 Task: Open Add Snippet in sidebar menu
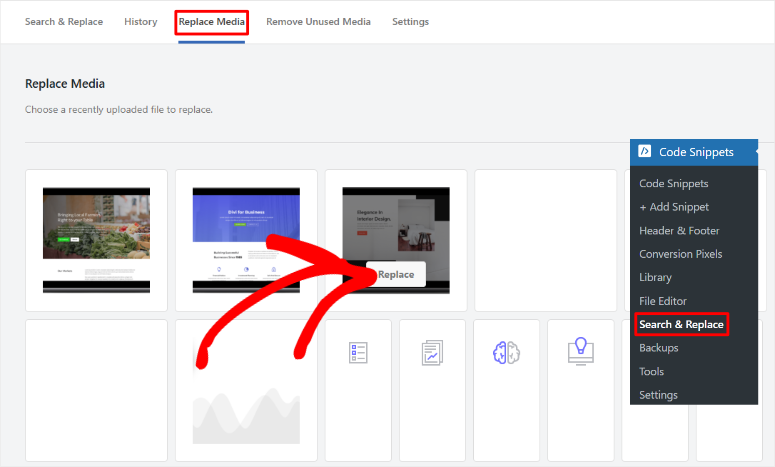click(x=674, y=207)
